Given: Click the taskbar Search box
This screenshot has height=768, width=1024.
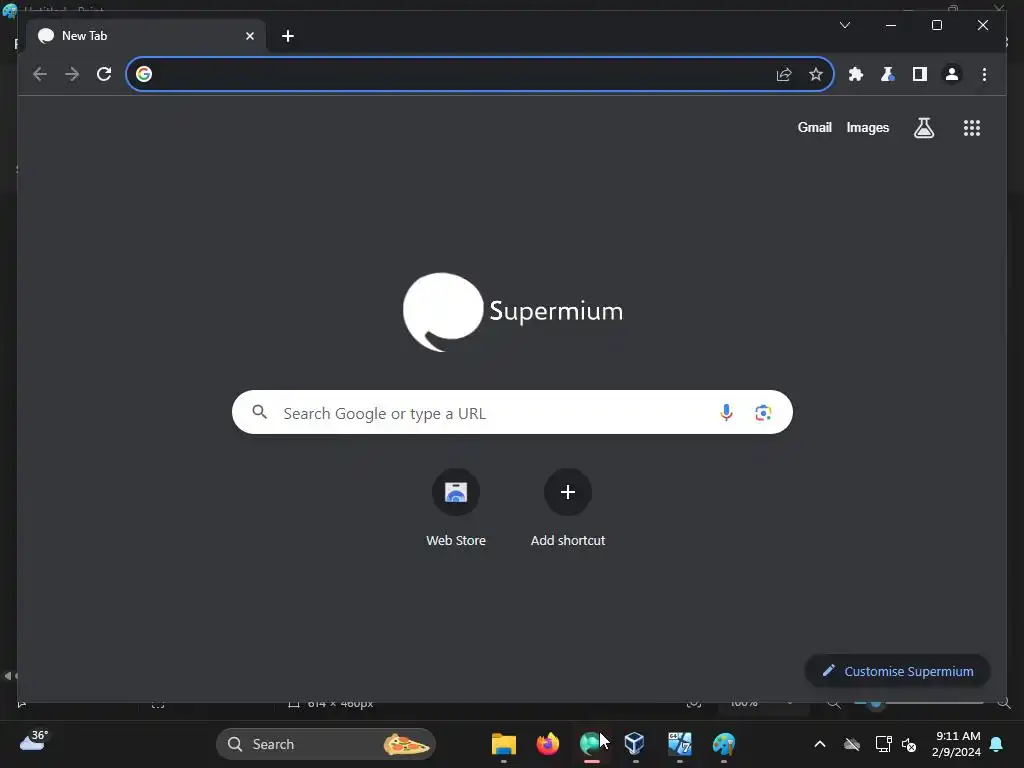Looking at the screenshot, I should [x=326, y=744].
